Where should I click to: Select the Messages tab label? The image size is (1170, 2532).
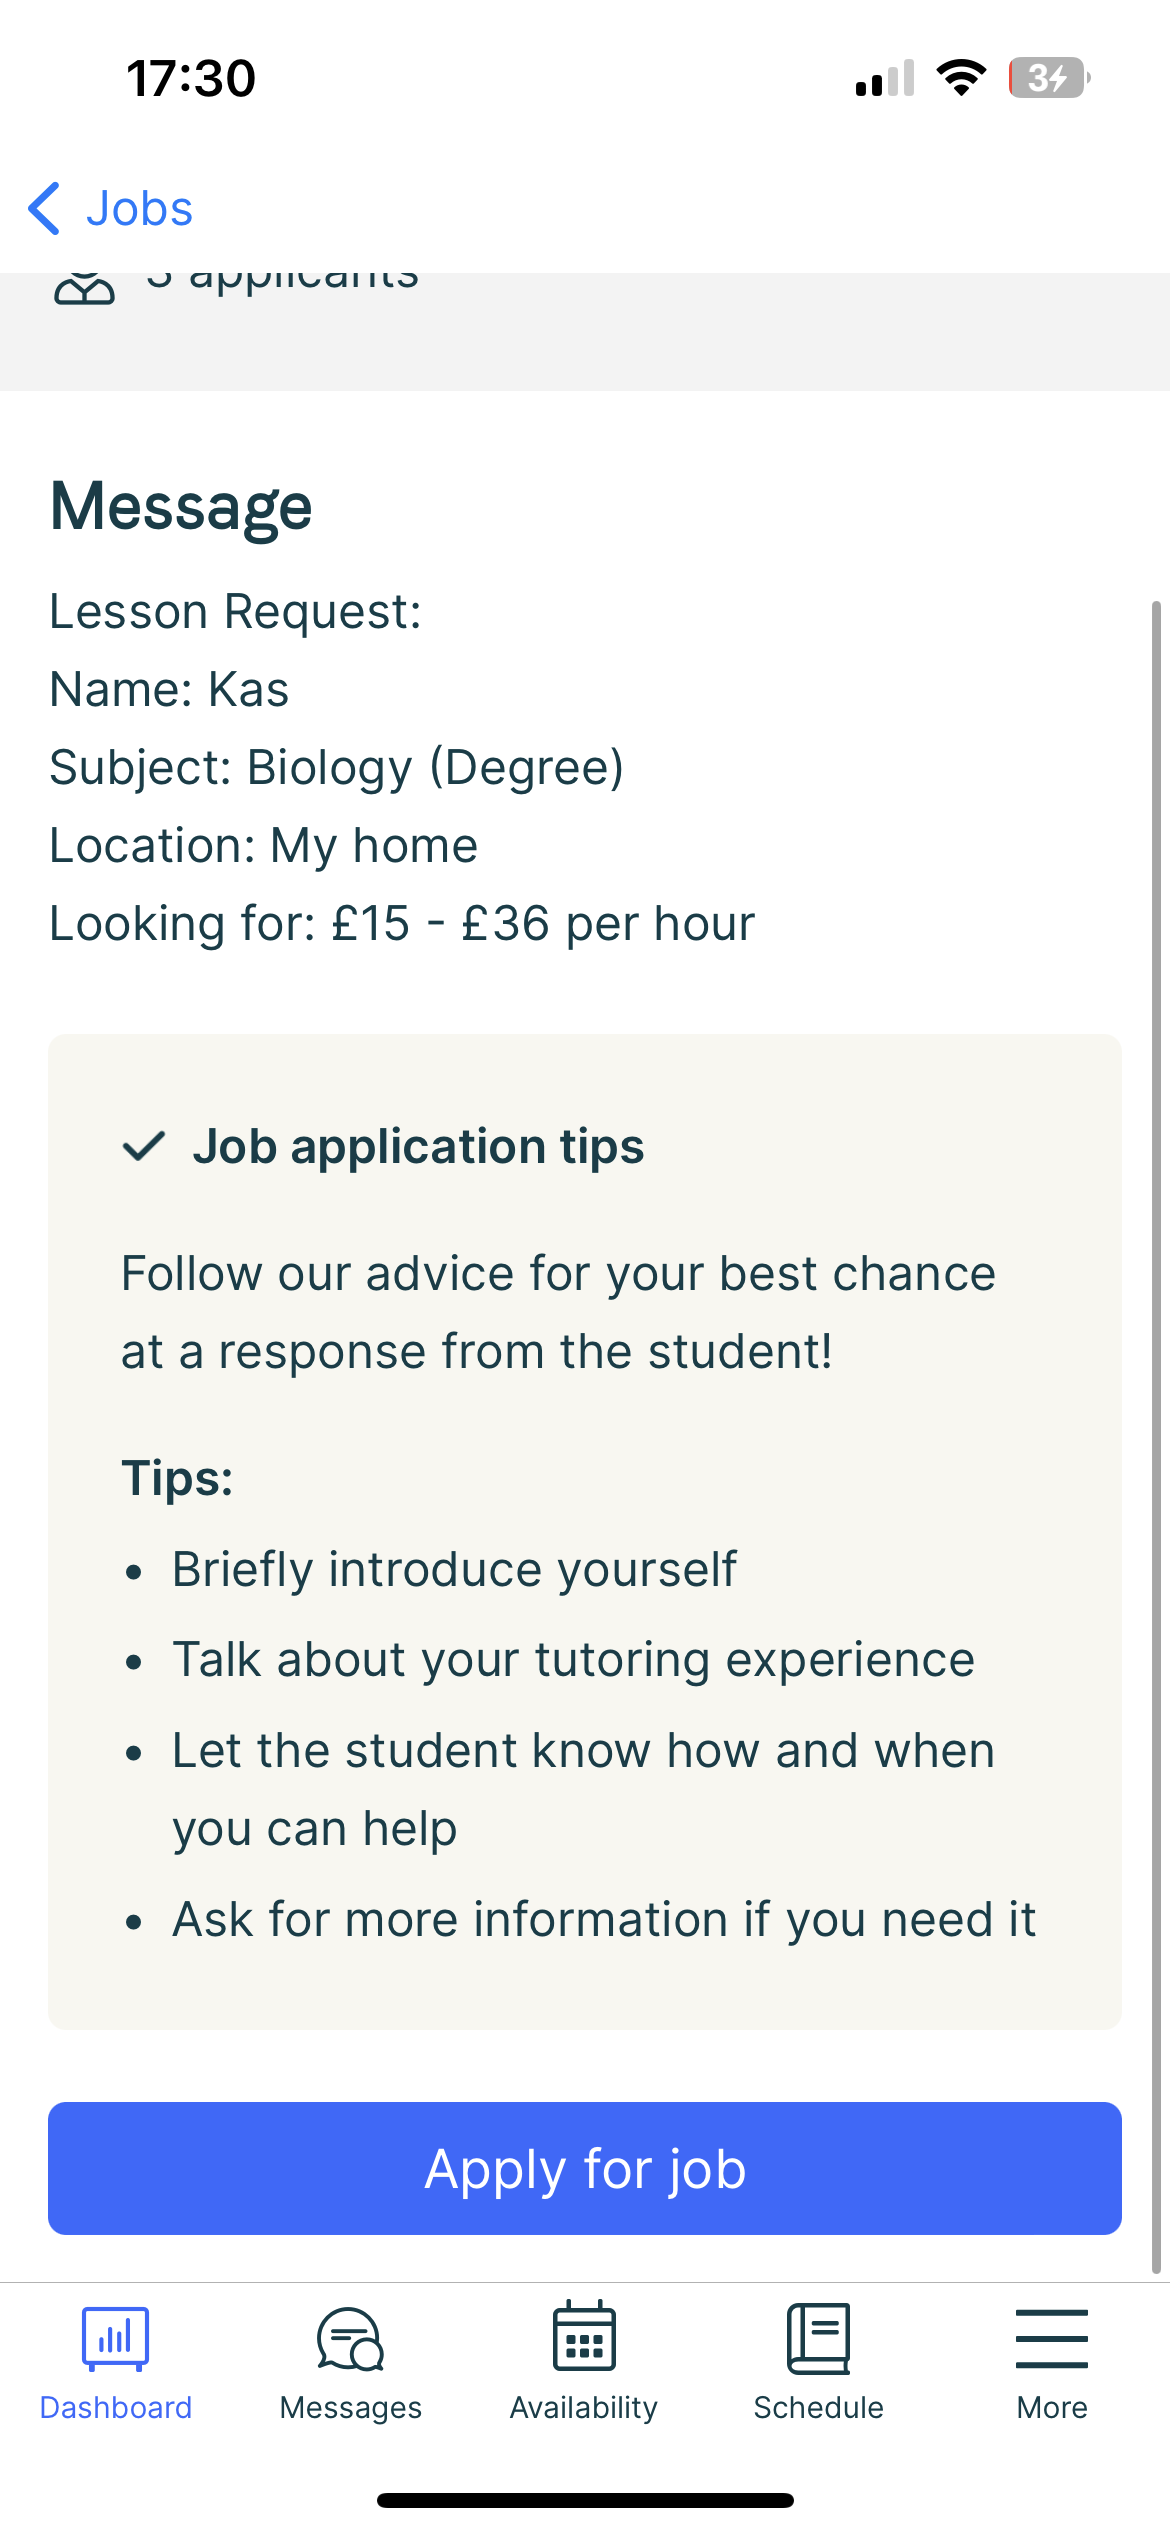click(351, 2408)
